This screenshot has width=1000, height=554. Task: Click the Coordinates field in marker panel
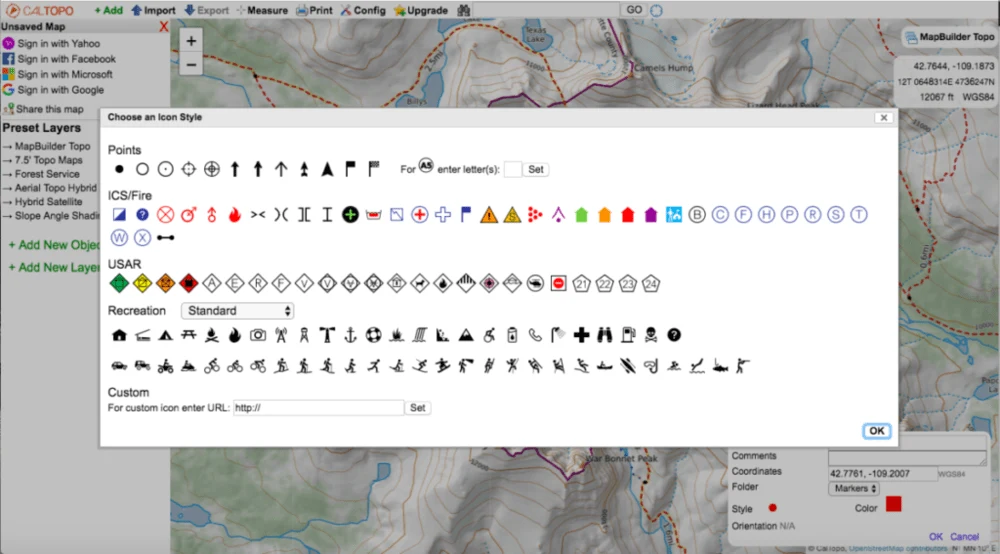tap(883, 474)
